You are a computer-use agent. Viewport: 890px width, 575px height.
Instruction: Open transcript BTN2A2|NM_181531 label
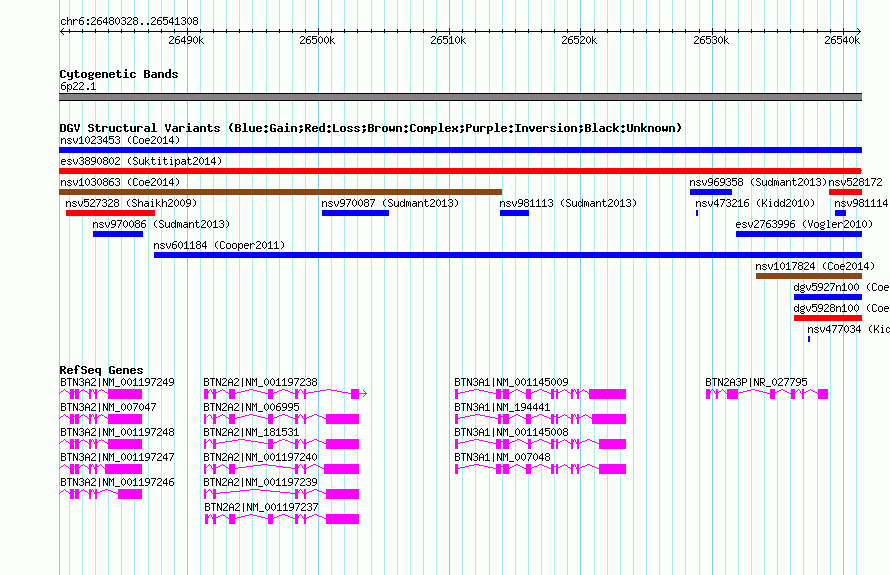point(251,433)
